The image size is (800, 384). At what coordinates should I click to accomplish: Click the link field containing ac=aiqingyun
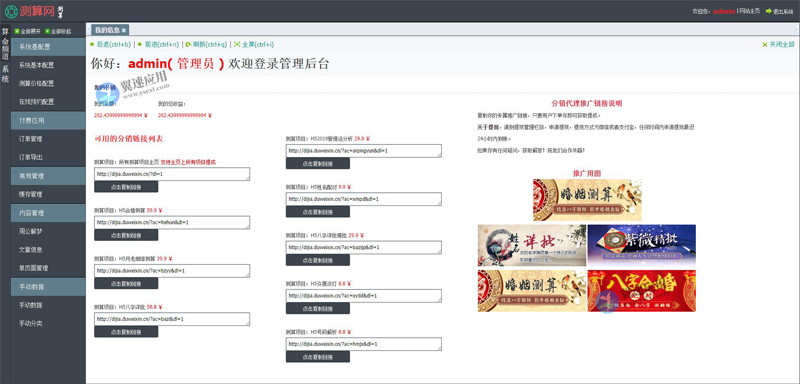[x=364, y=151]
